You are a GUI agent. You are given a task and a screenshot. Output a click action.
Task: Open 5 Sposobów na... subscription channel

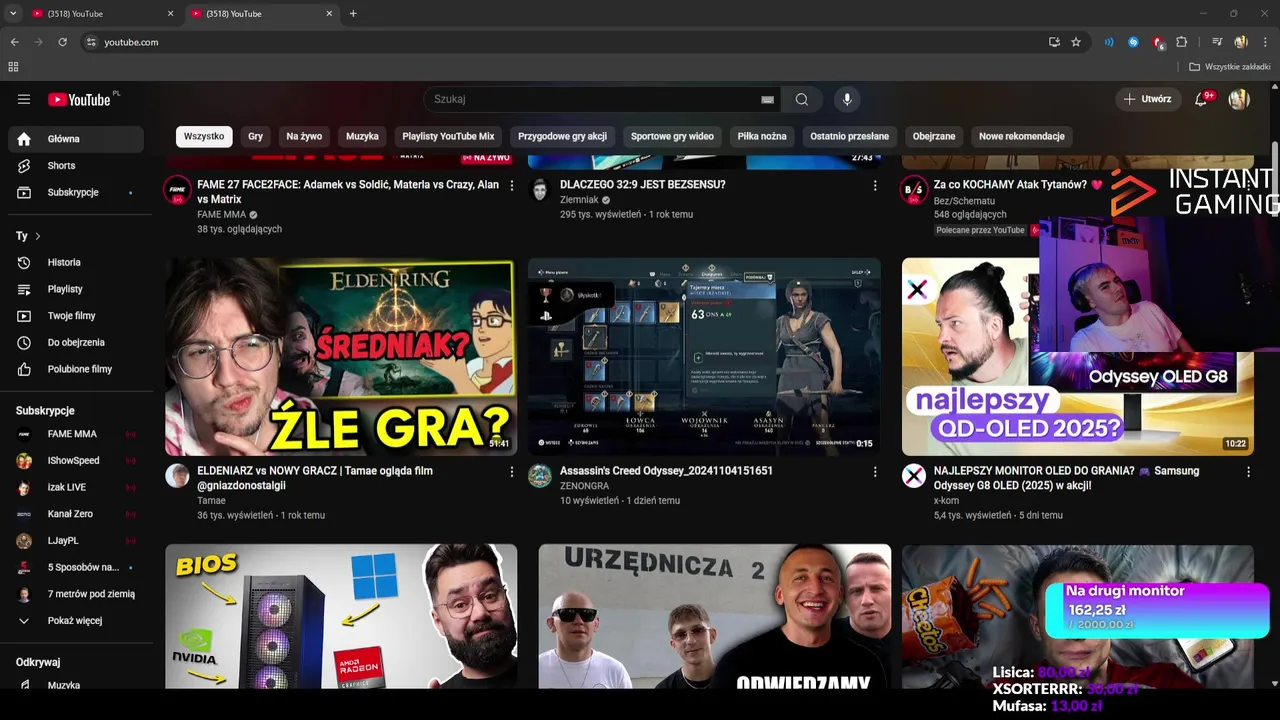pyautogui.click(x=76, y=568)
